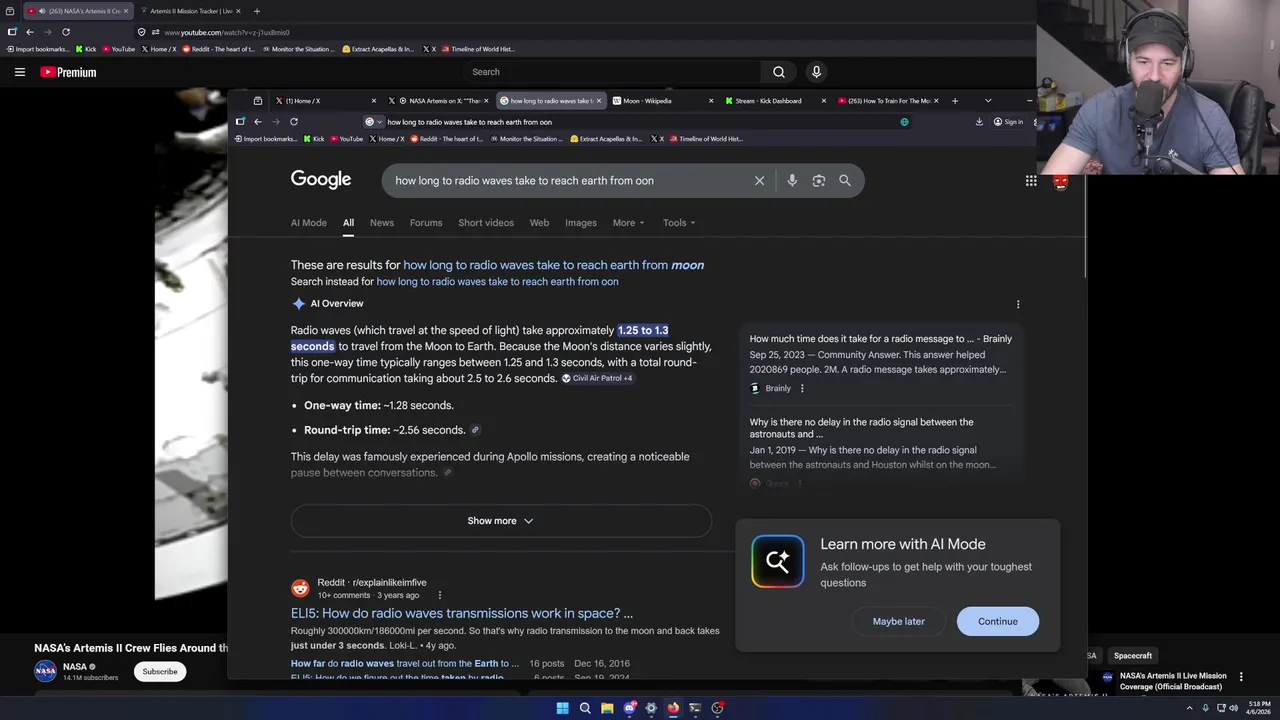Open the Discord taskbar icon

pos(629,708)
